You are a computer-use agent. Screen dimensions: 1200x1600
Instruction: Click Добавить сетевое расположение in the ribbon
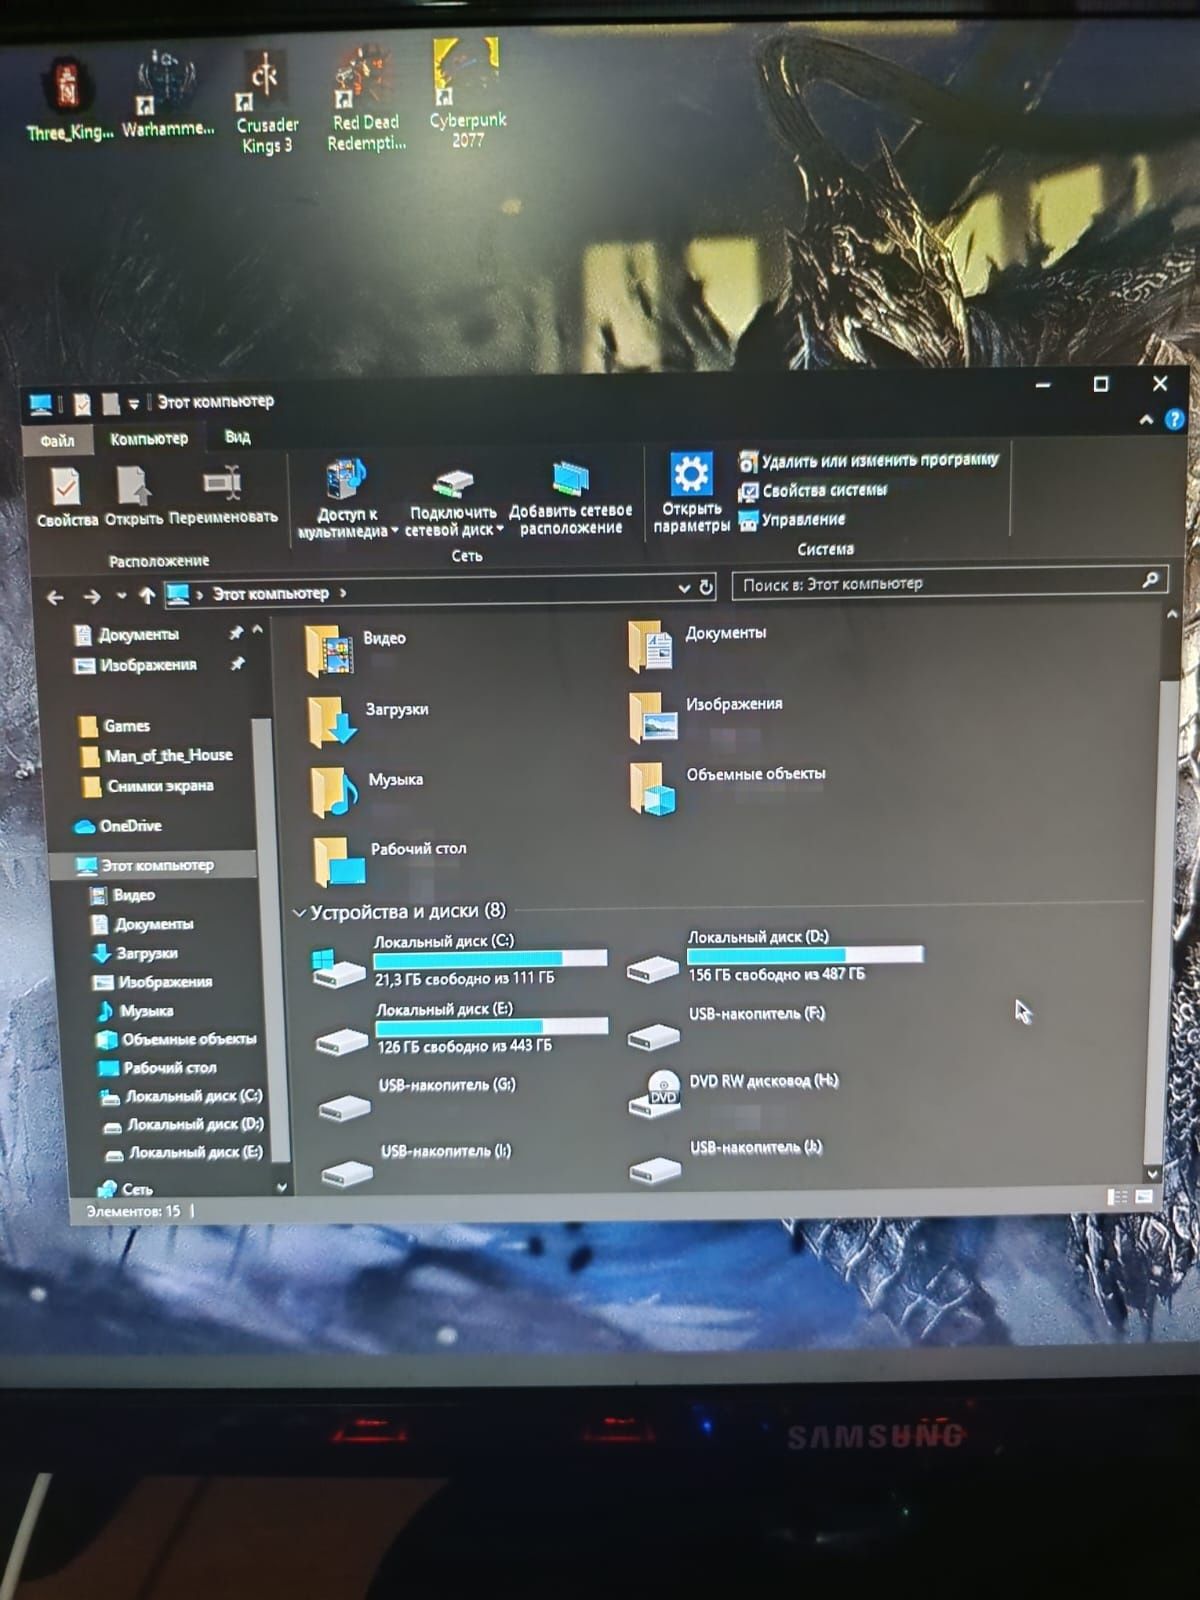(570, 498)
